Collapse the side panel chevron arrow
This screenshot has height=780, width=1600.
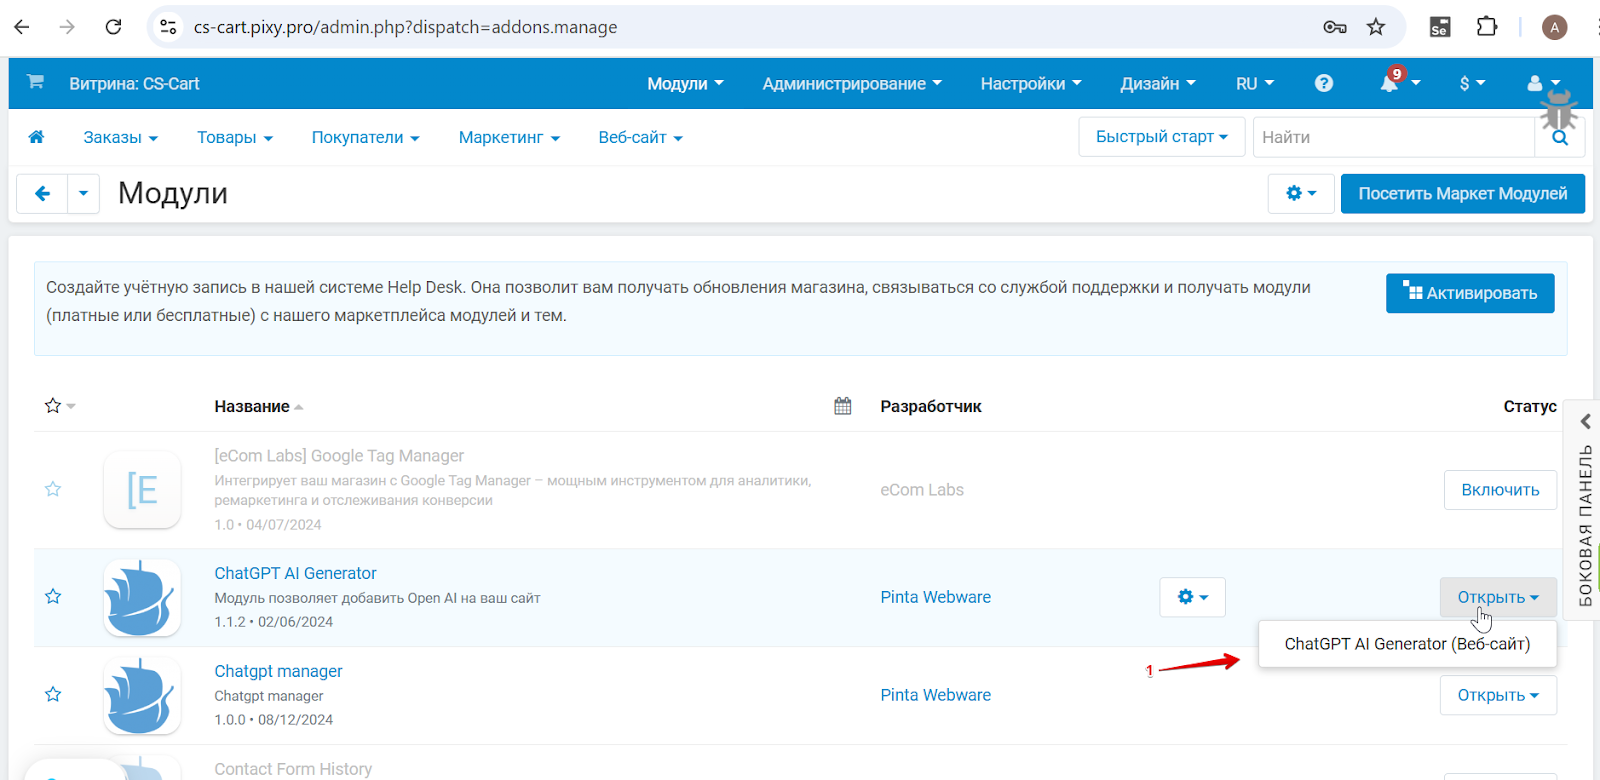coord(1585,421)
